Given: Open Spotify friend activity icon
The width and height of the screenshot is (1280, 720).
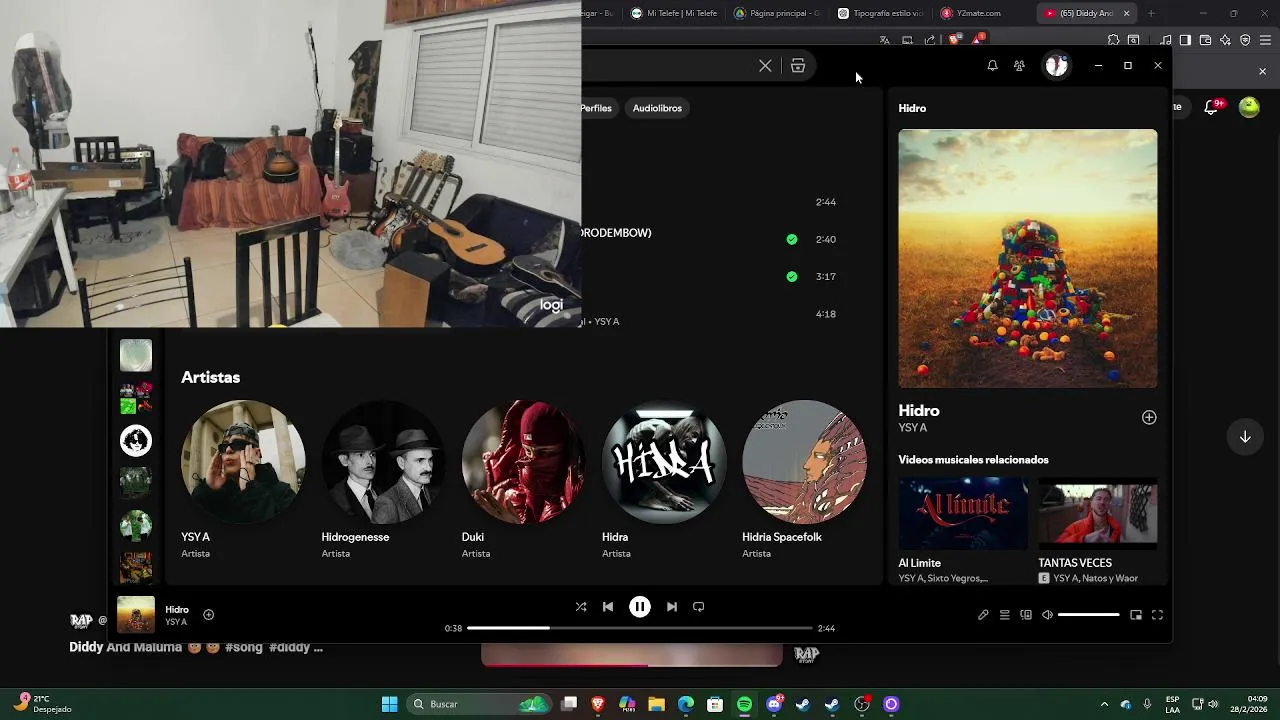Looking at the screenshot, I should tap(1019, 66).
